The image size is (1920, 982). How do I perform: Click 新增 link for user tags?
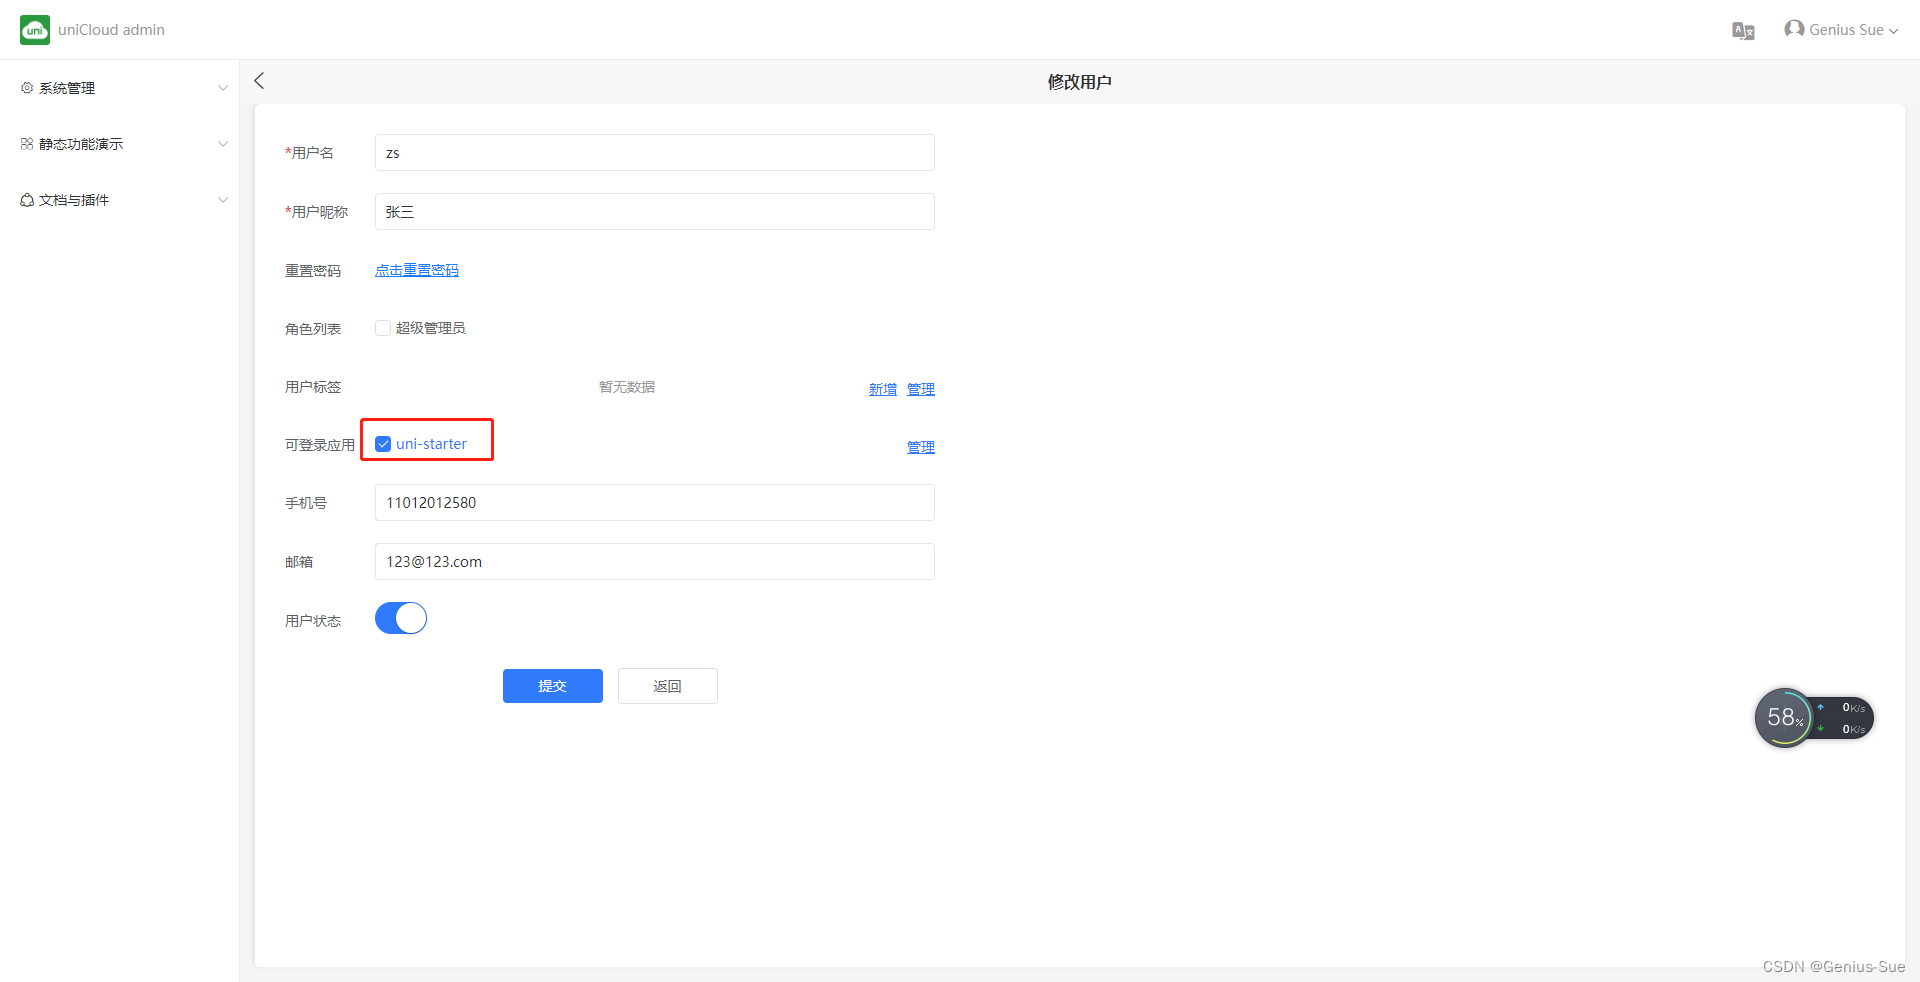pyautogui.click(x=883, y=389)
